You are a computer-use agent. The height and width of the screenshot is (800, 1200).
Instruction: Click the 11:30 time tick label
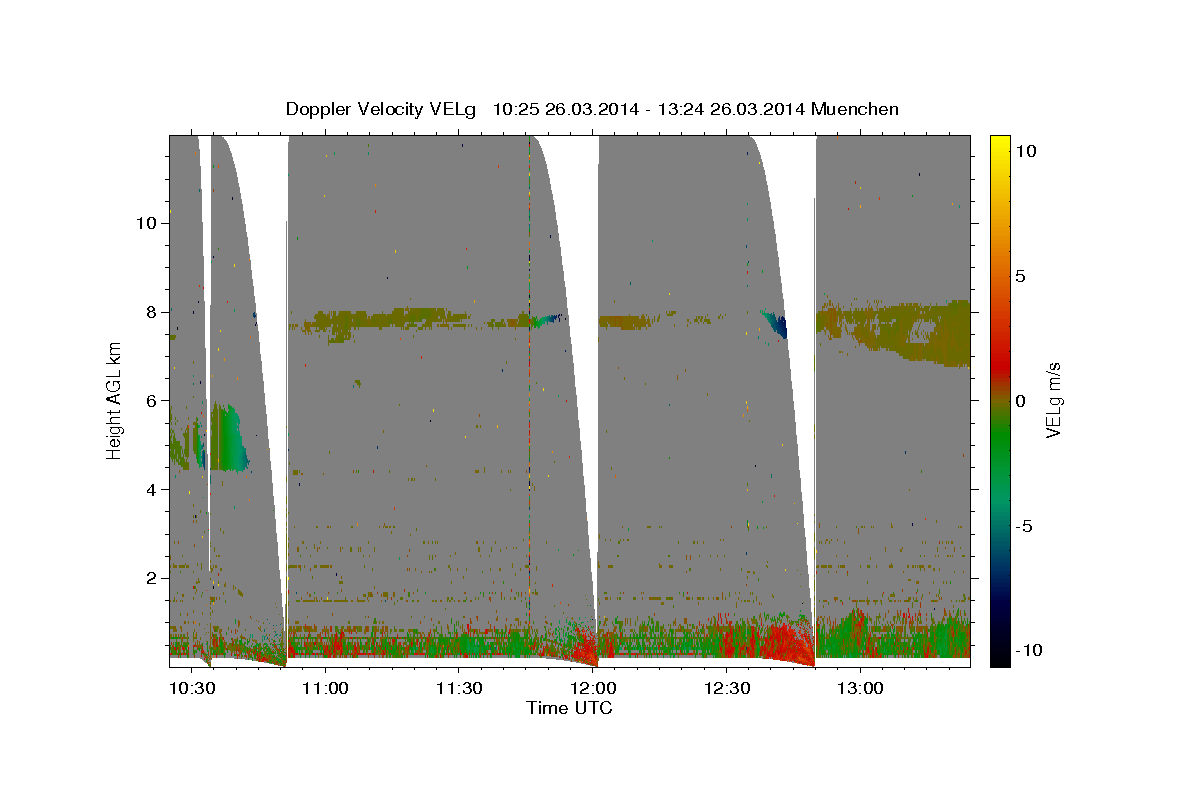458,689
